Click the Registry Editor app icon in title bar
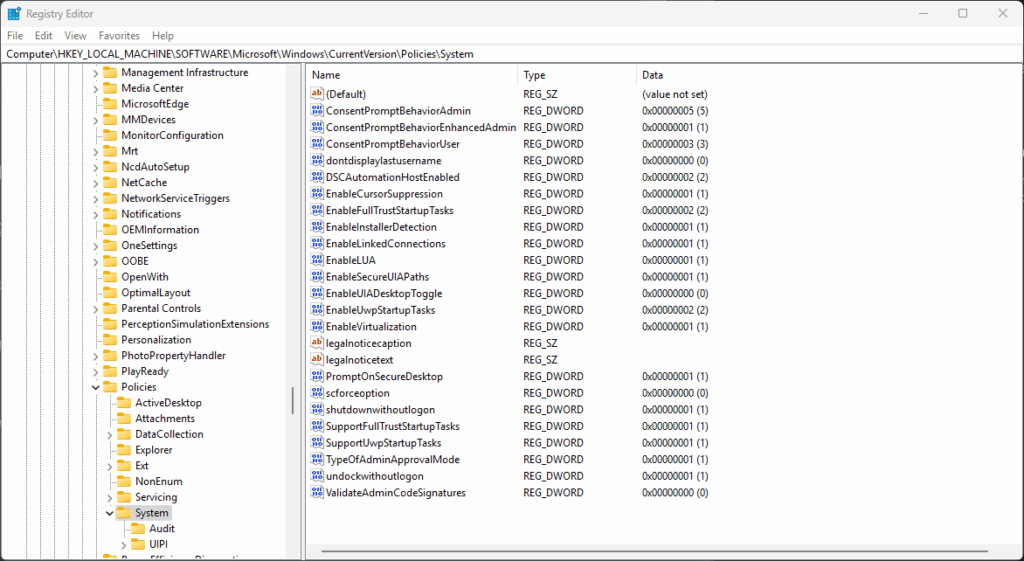This screenshot has height=561, width=1024. [14, 14]
